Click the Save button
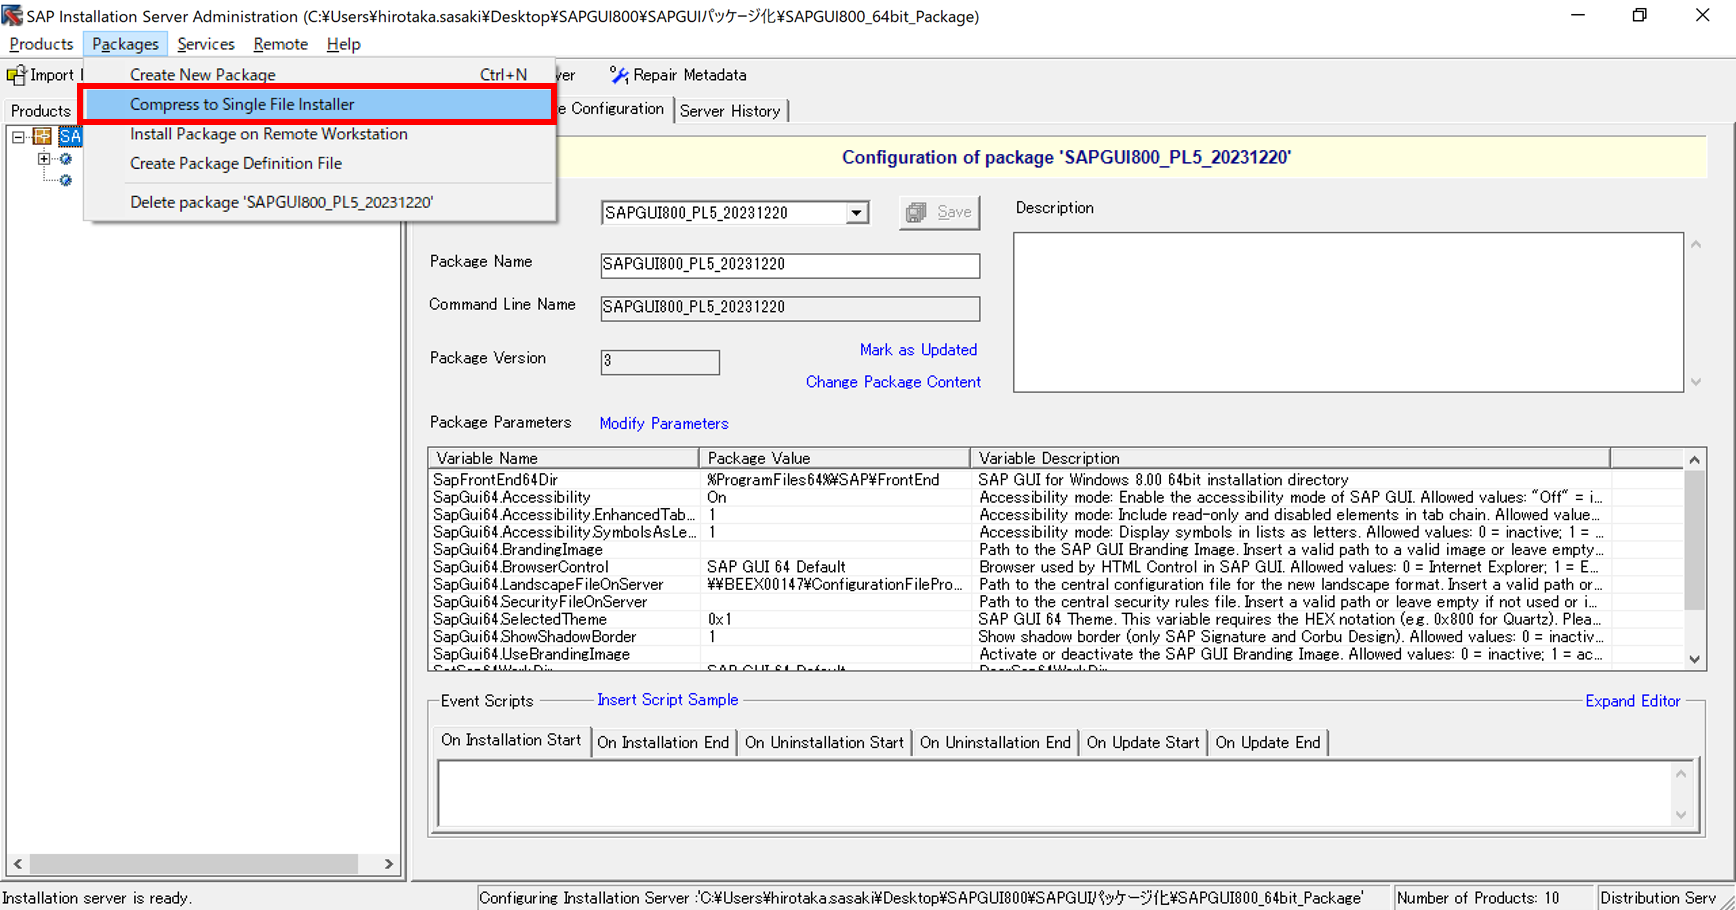 click(939, 212)
